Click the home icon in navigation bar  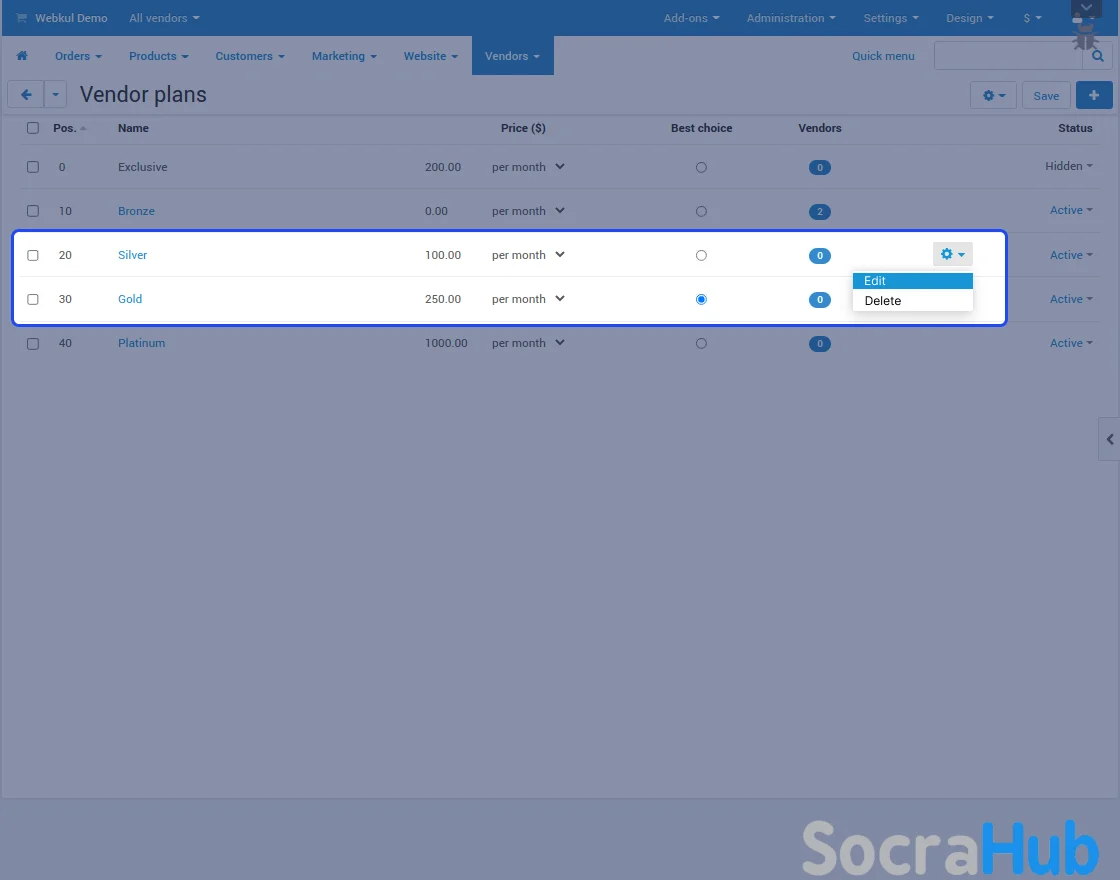click(x=22, y=56)
